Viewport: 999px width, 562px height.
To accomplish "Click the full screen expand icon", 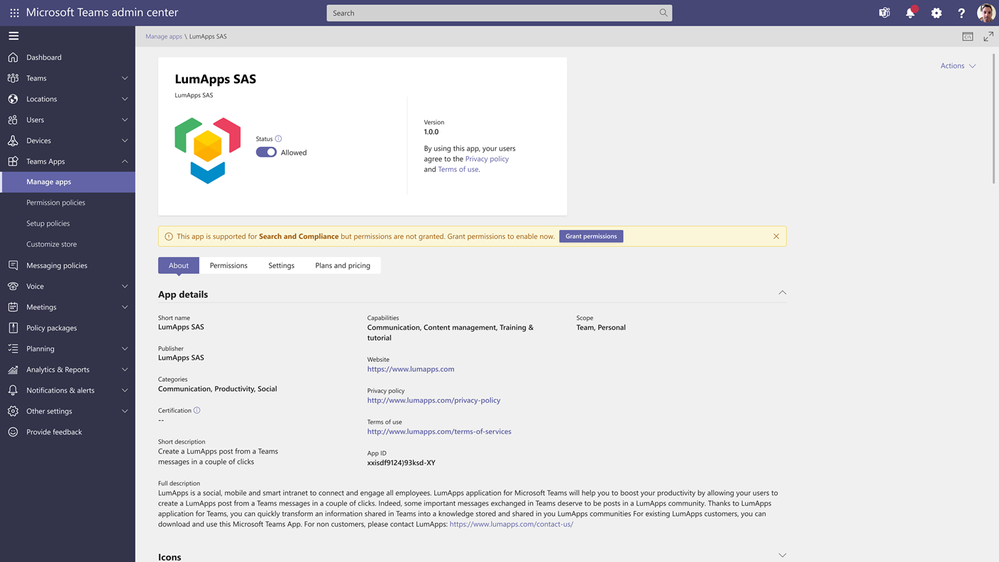I will coord(988,36).
